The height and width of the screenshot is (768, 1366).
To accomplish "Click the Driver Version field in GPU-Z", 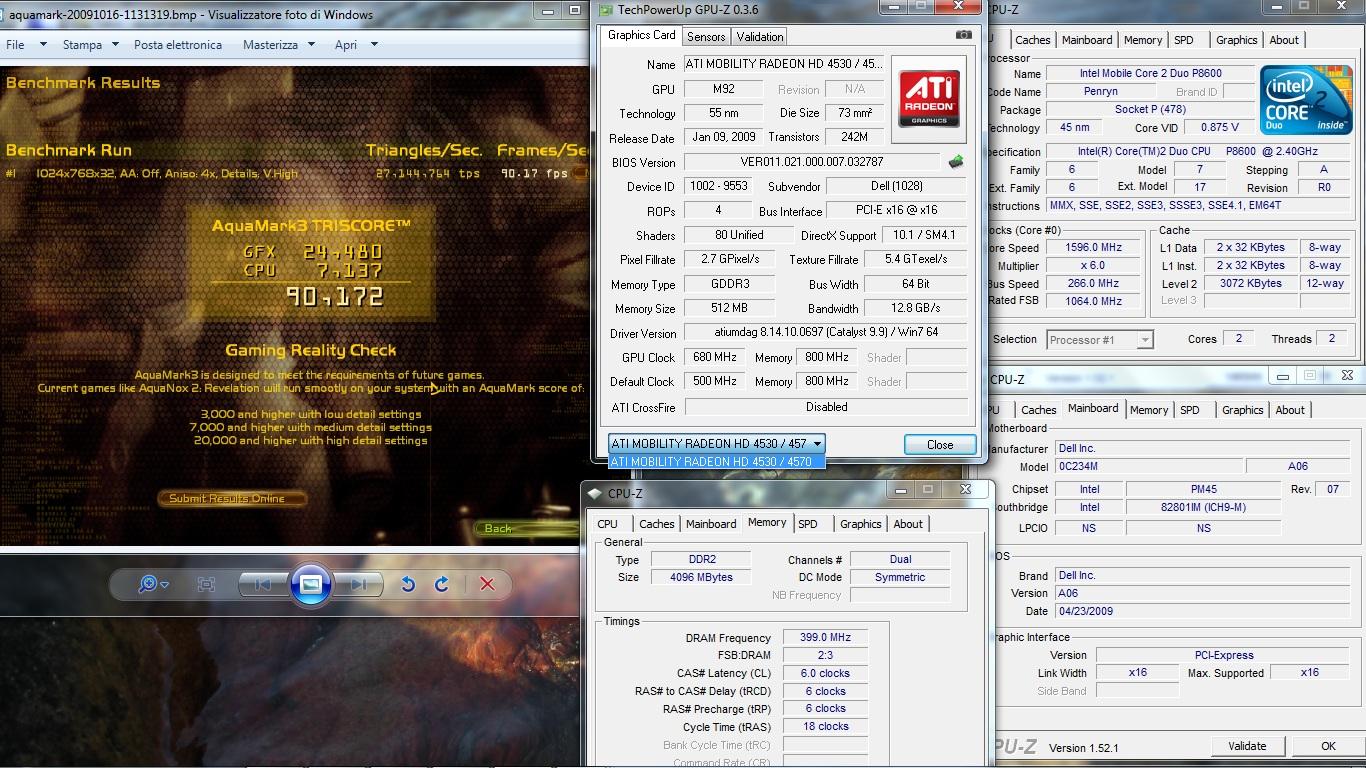I will click(x=826, y=332).
